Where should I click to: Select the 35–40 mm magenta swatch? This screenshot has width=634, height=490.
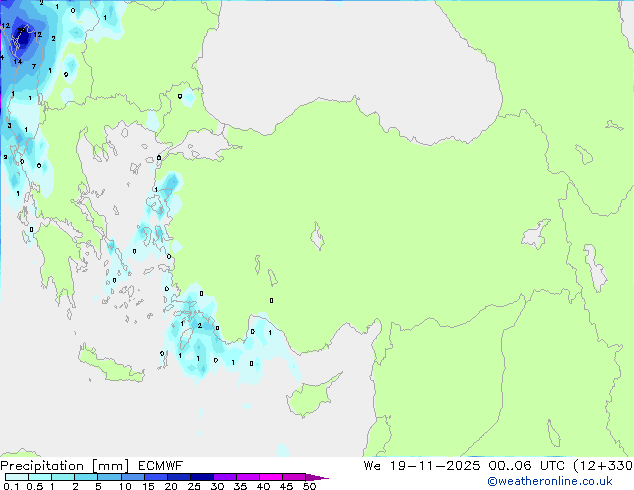(248, 477)
